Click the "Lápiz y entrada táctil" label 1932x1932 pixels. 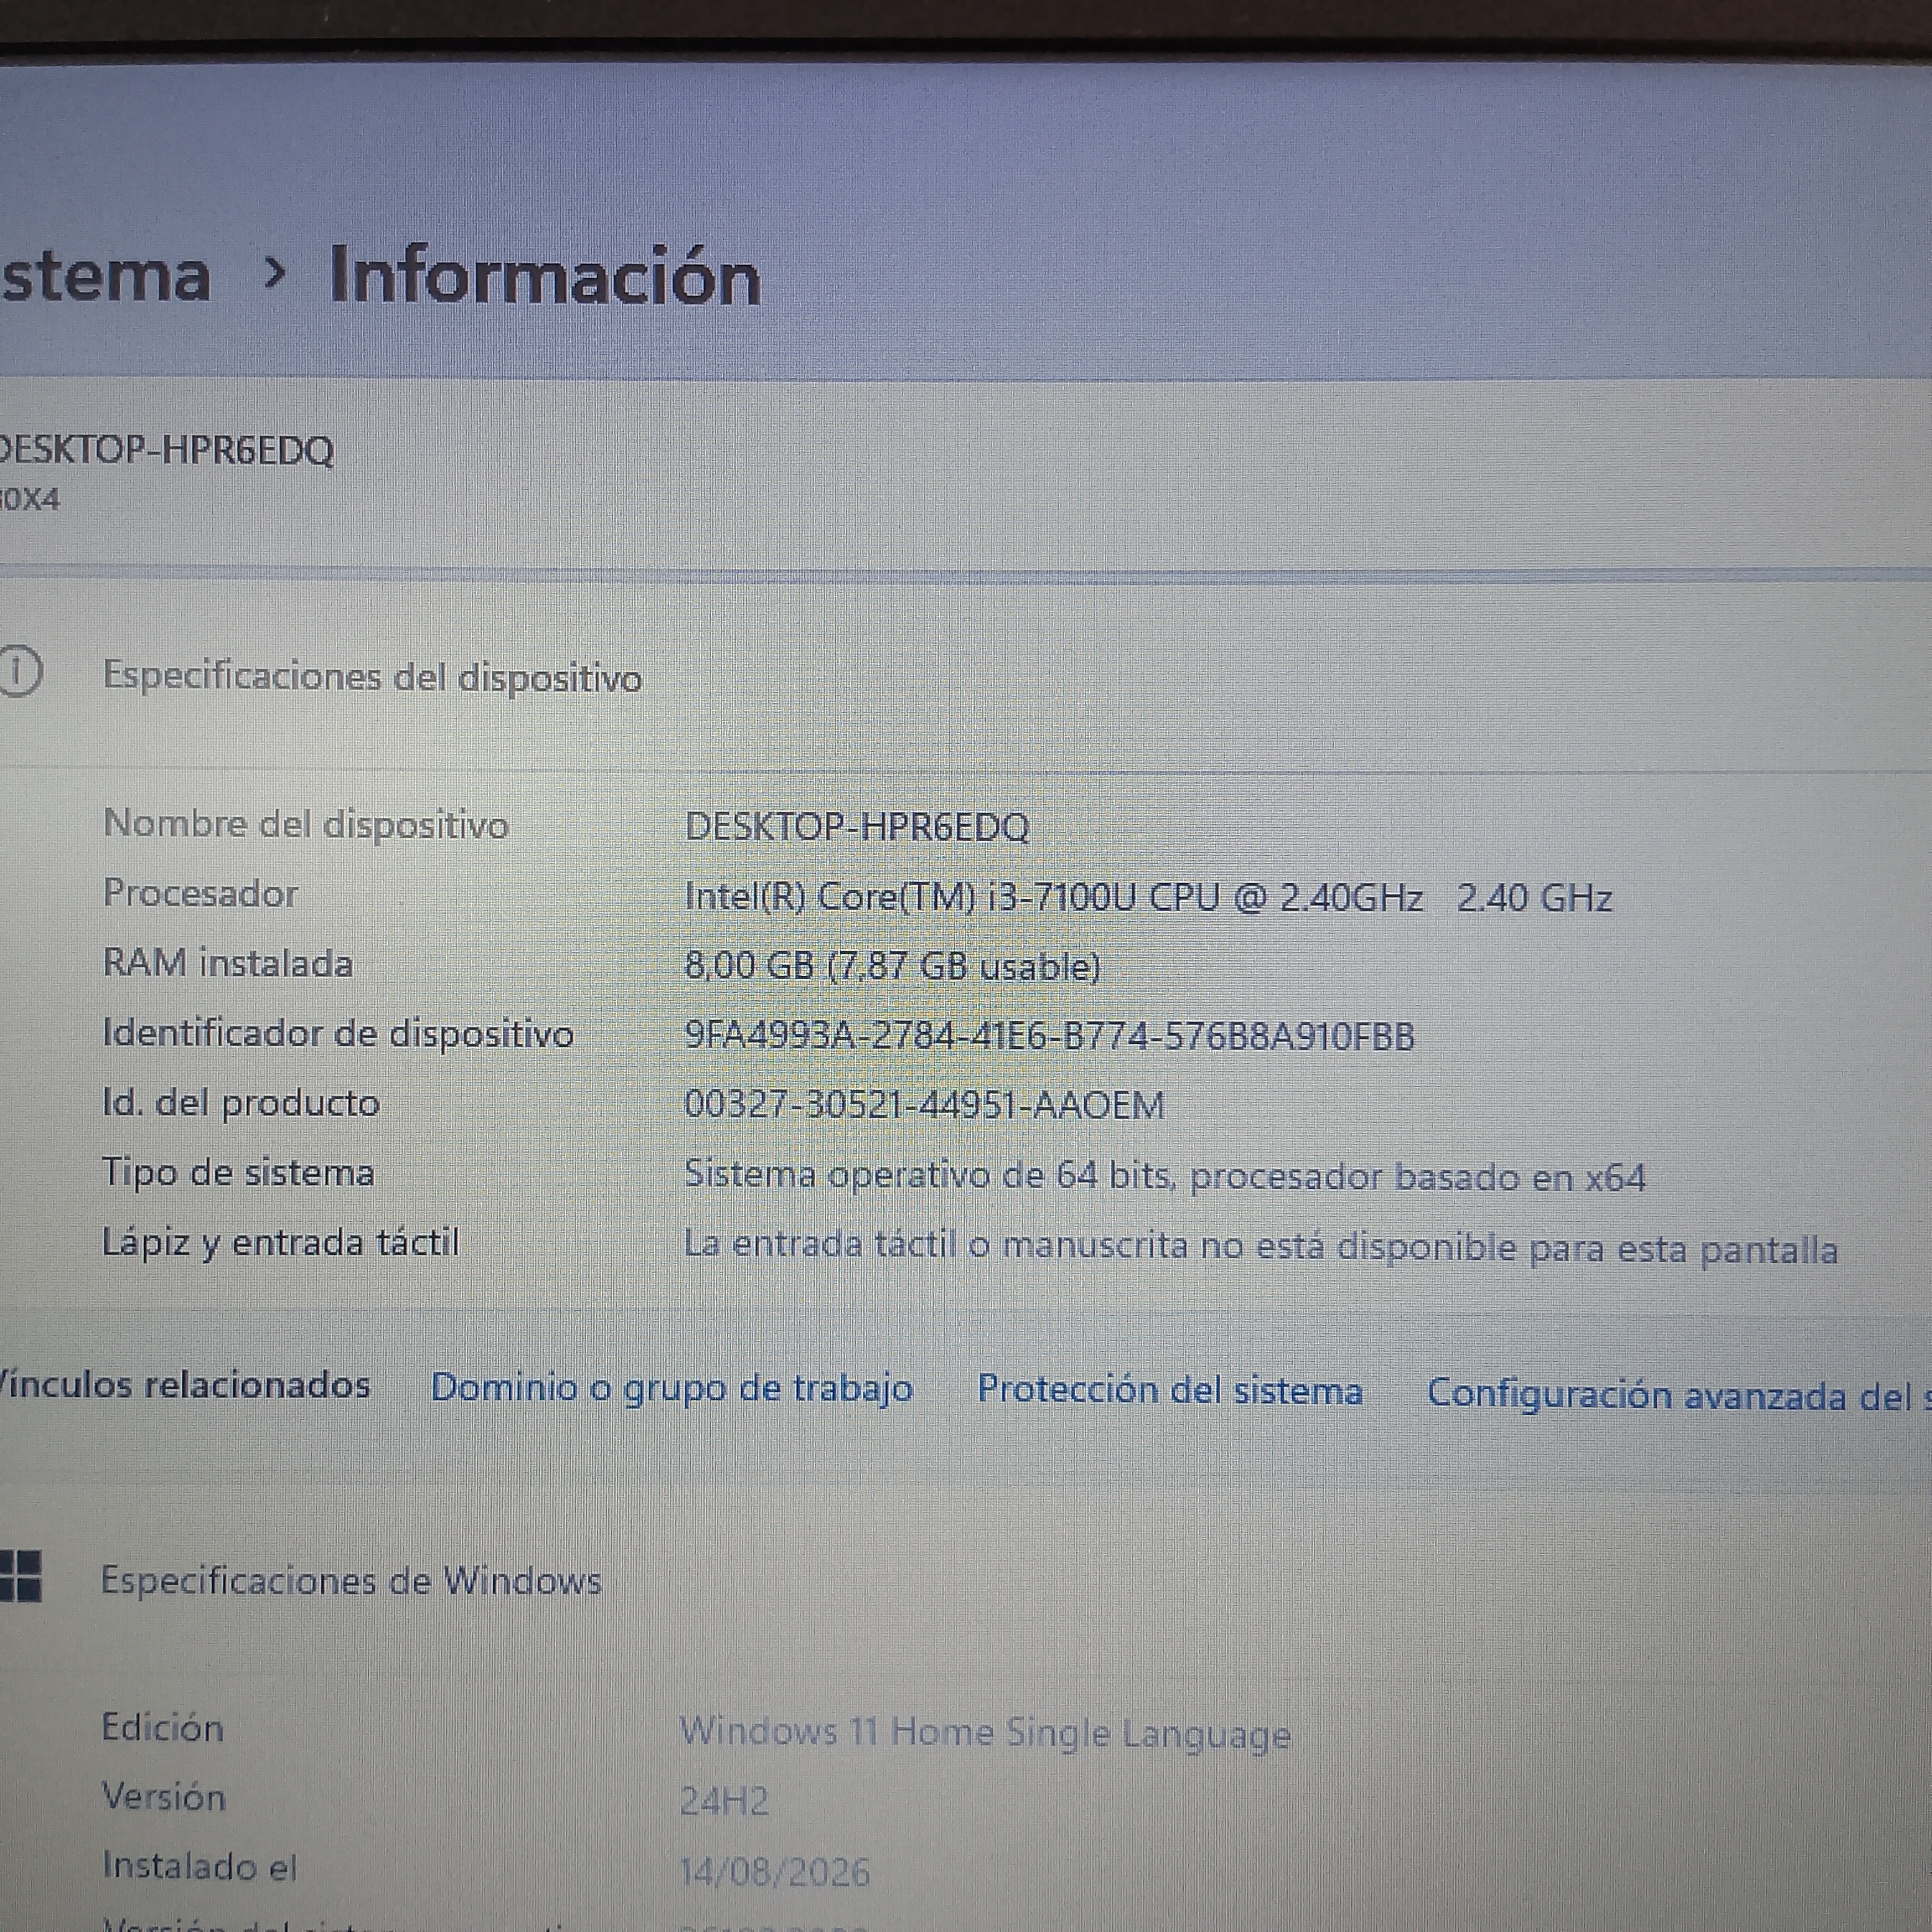point(281,1243)
